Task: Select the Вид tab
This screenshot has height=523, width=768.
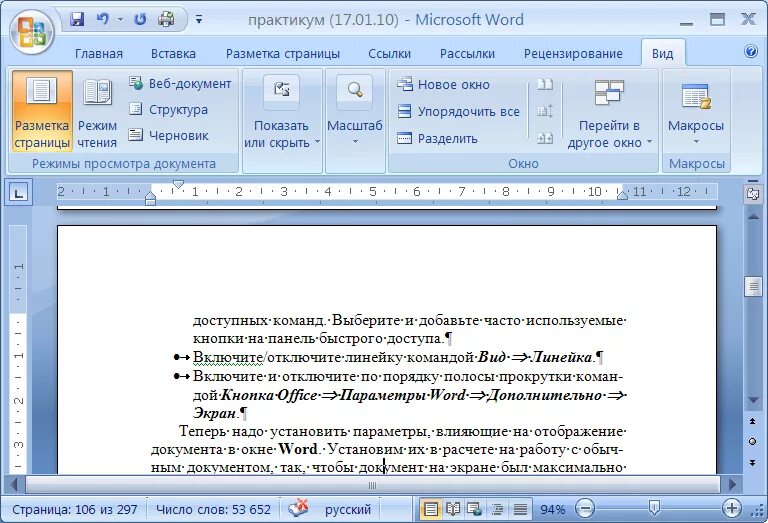Action: tap(662, 54)
